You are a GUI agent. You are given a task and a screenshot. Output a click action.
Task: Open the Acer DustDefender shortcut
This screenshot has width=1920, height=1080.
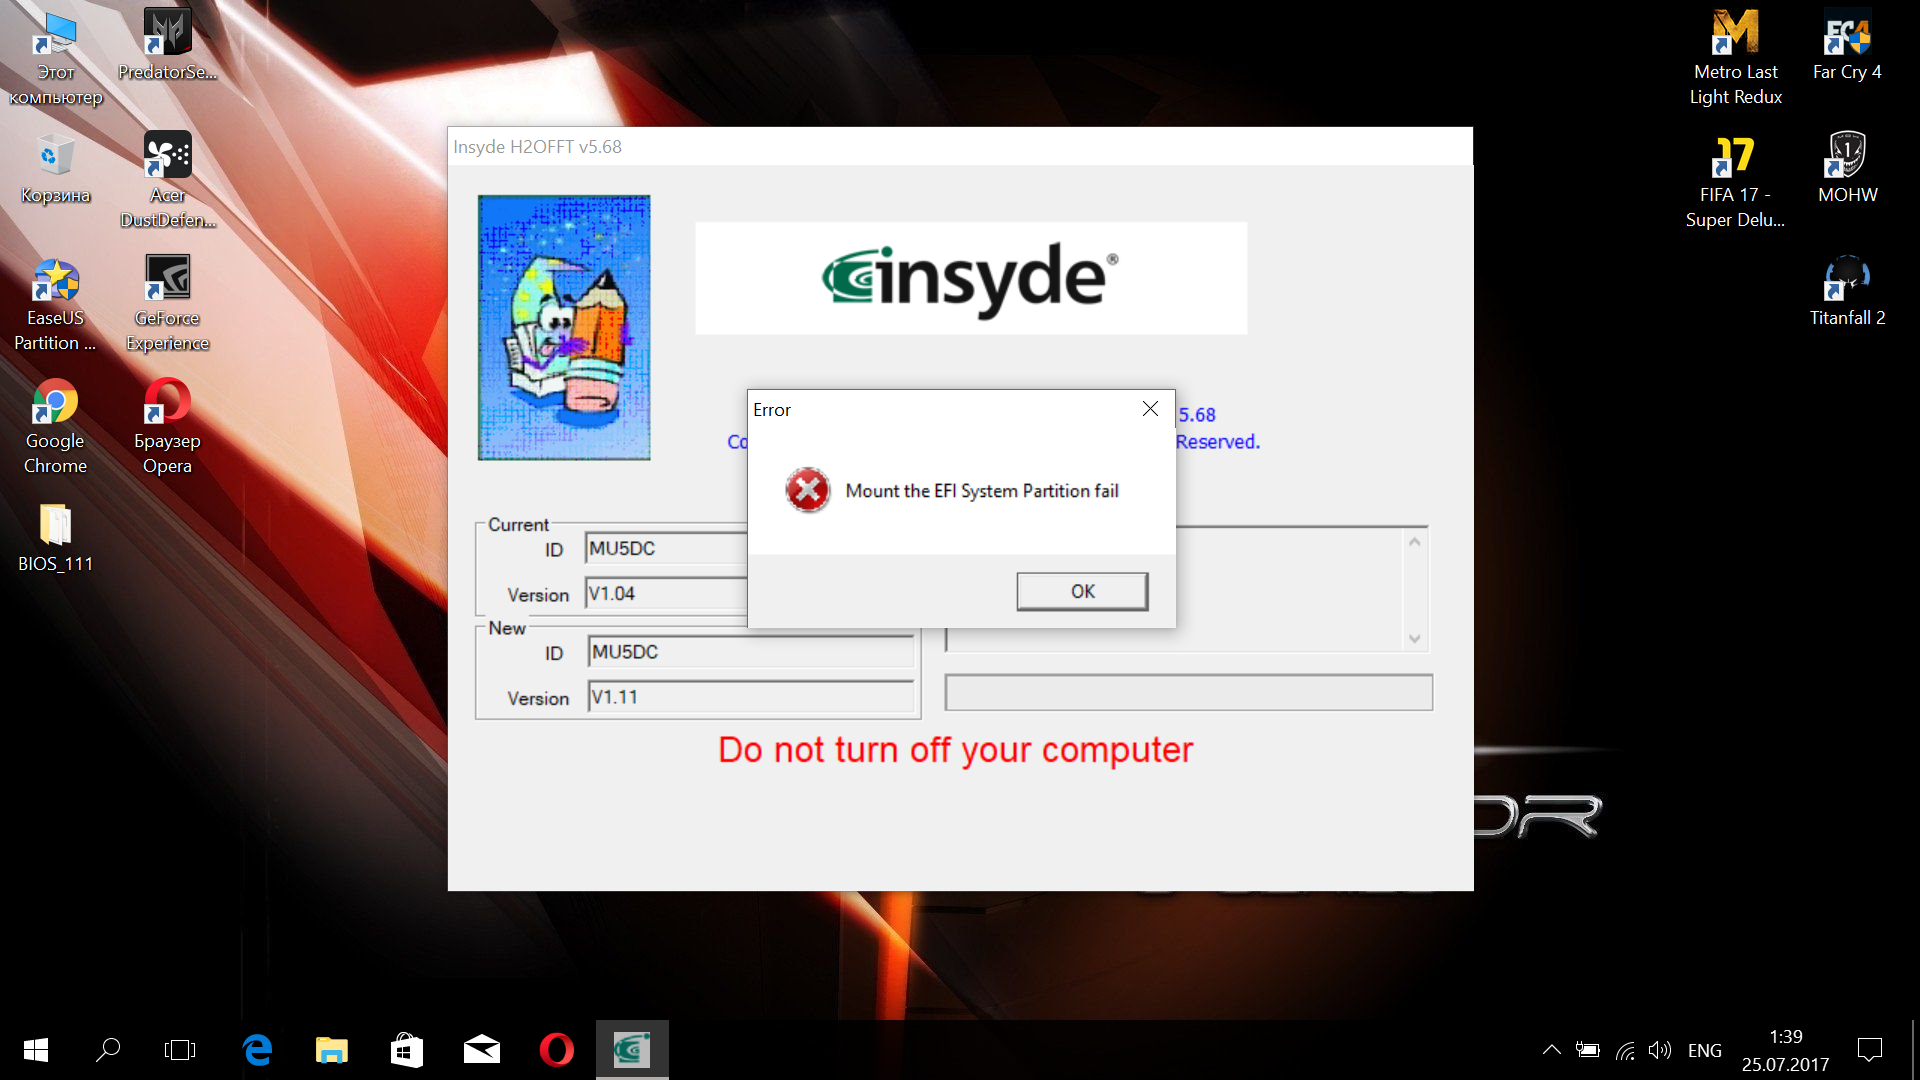[167, 180]
